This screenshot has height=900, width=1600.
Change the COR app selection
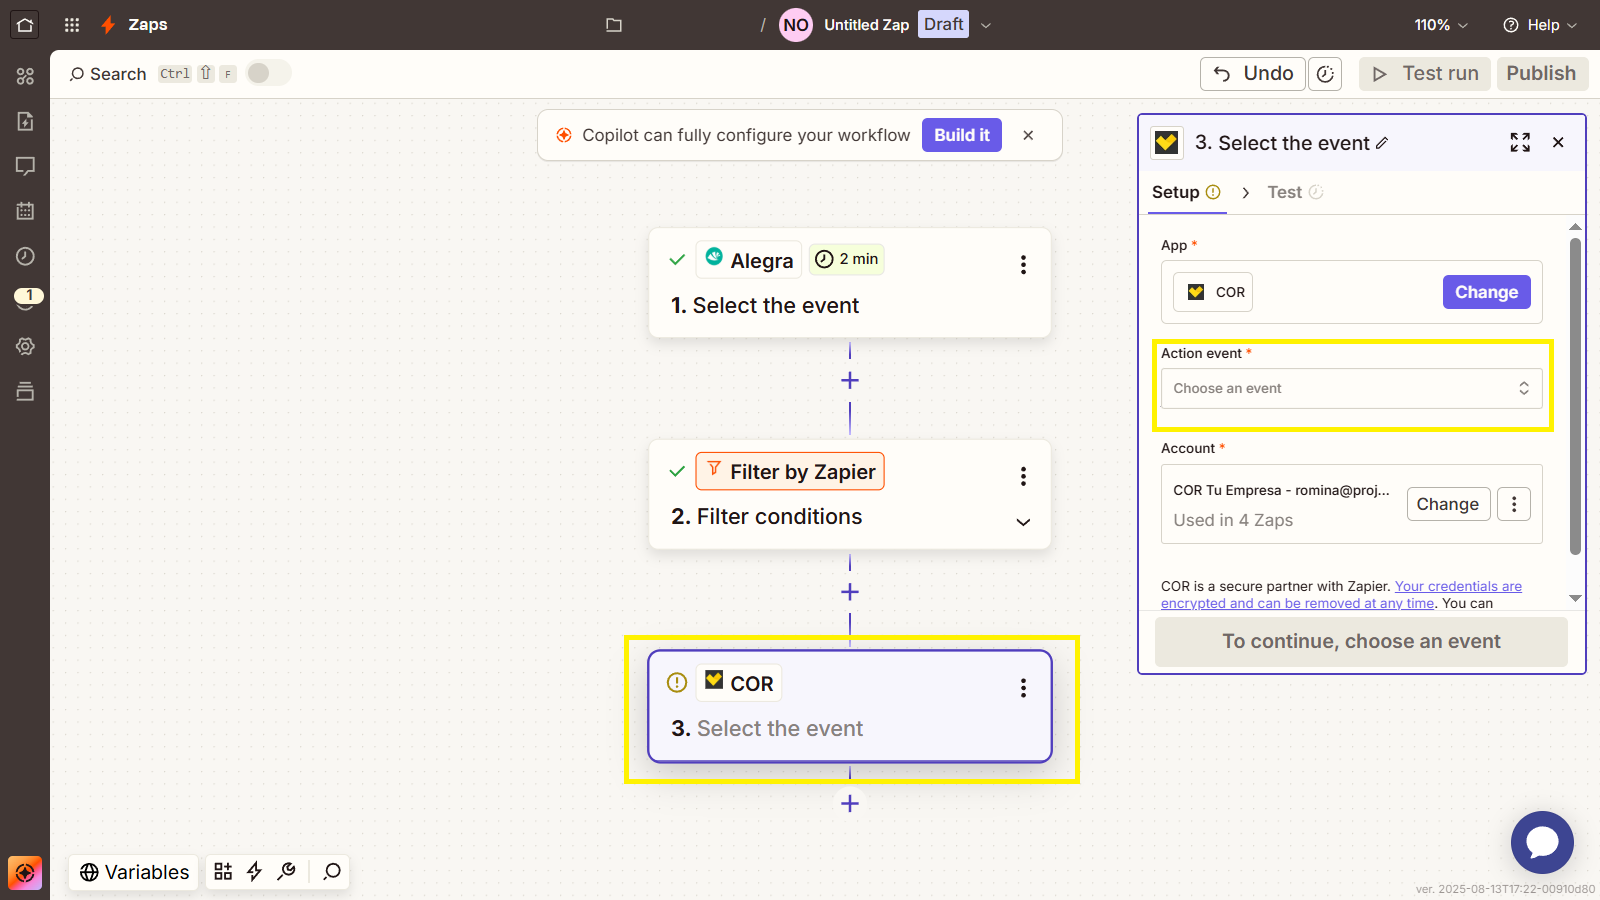point(1486,292)
